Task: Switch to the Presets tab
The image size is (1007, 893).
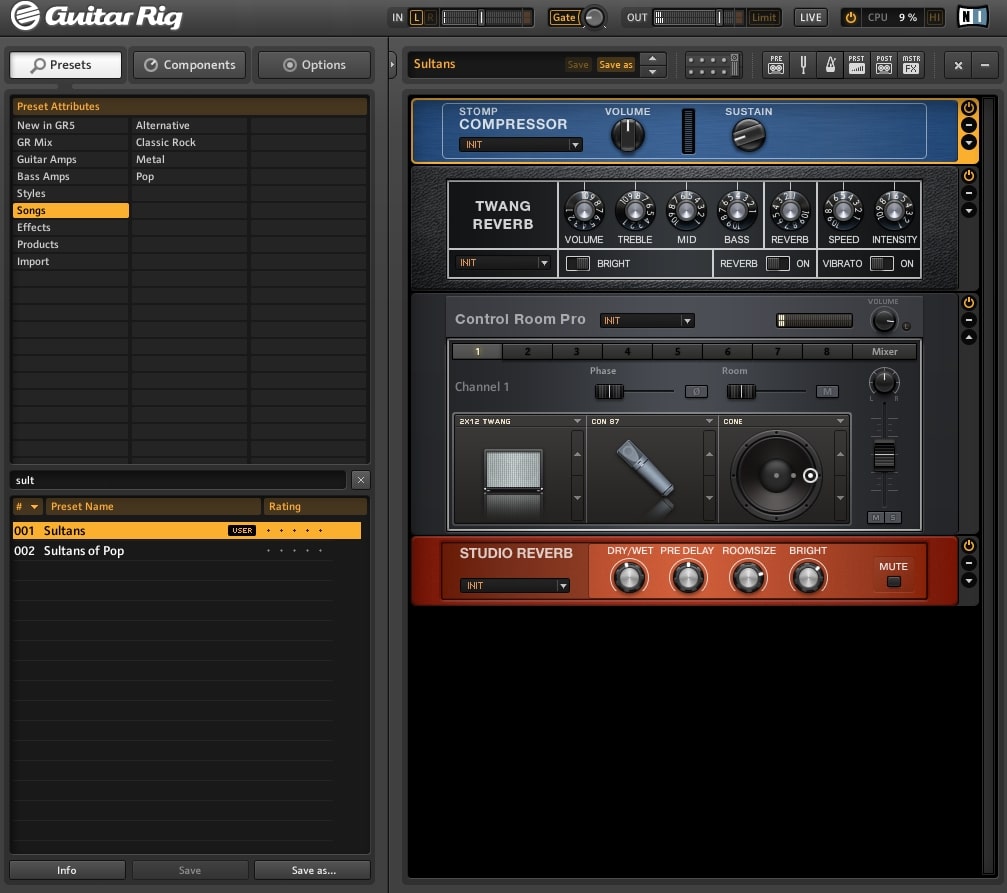Action: click(x=66, y=65)
